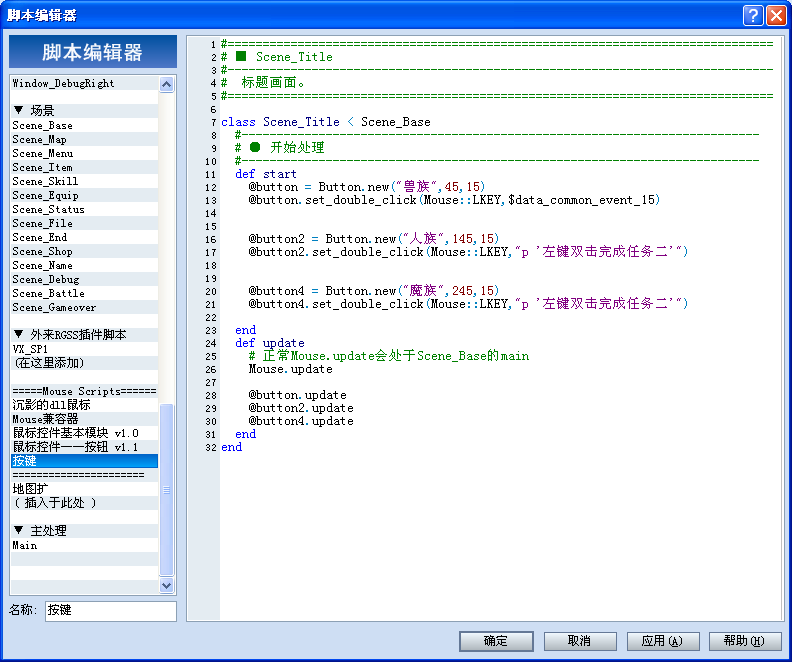This screenshot has width=792, height=662.
Task: Select the Scene_Shop script
Action: (84, 251)
